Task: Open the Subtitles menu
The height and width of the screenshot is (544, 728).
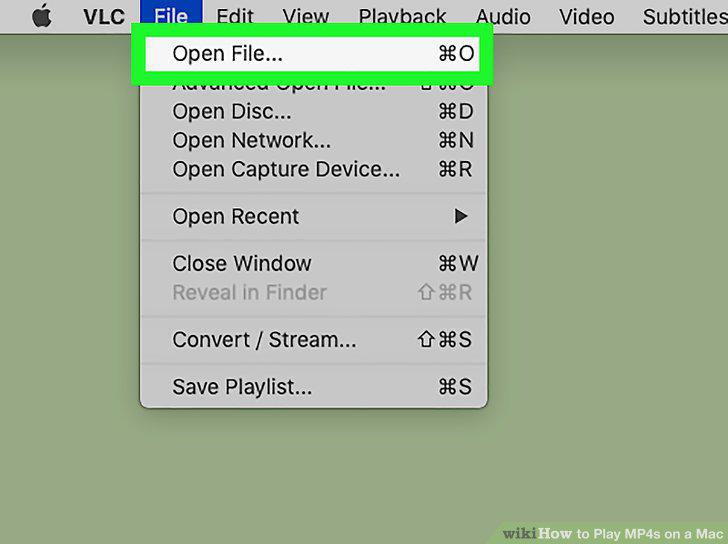Action: [685, 17]
